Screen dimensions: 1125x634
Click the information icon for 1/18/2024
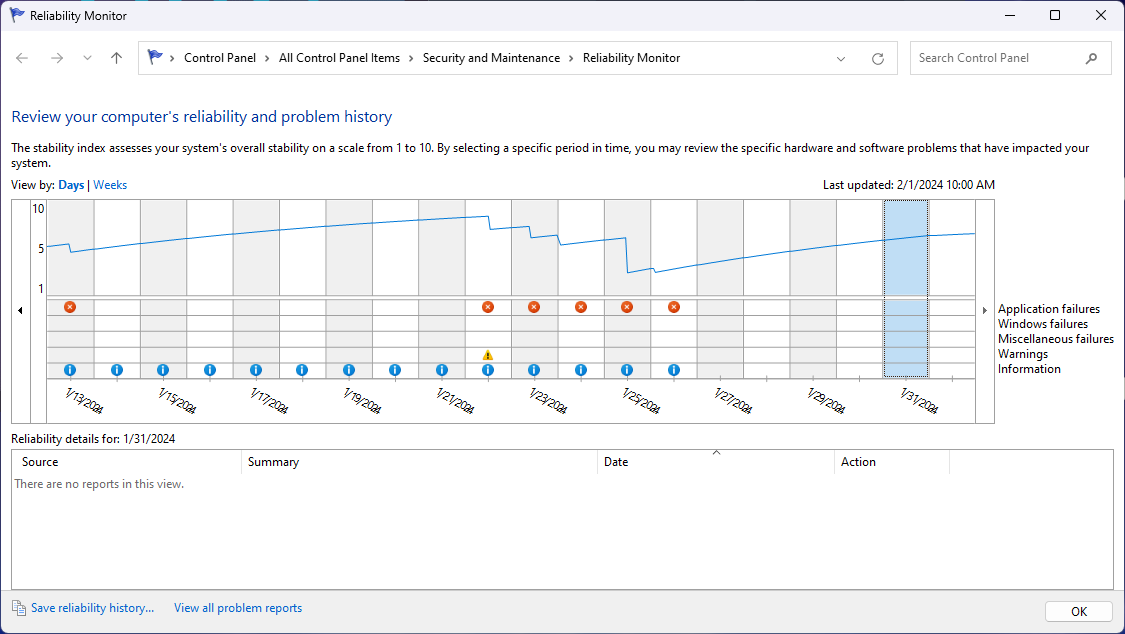[302, 370]
